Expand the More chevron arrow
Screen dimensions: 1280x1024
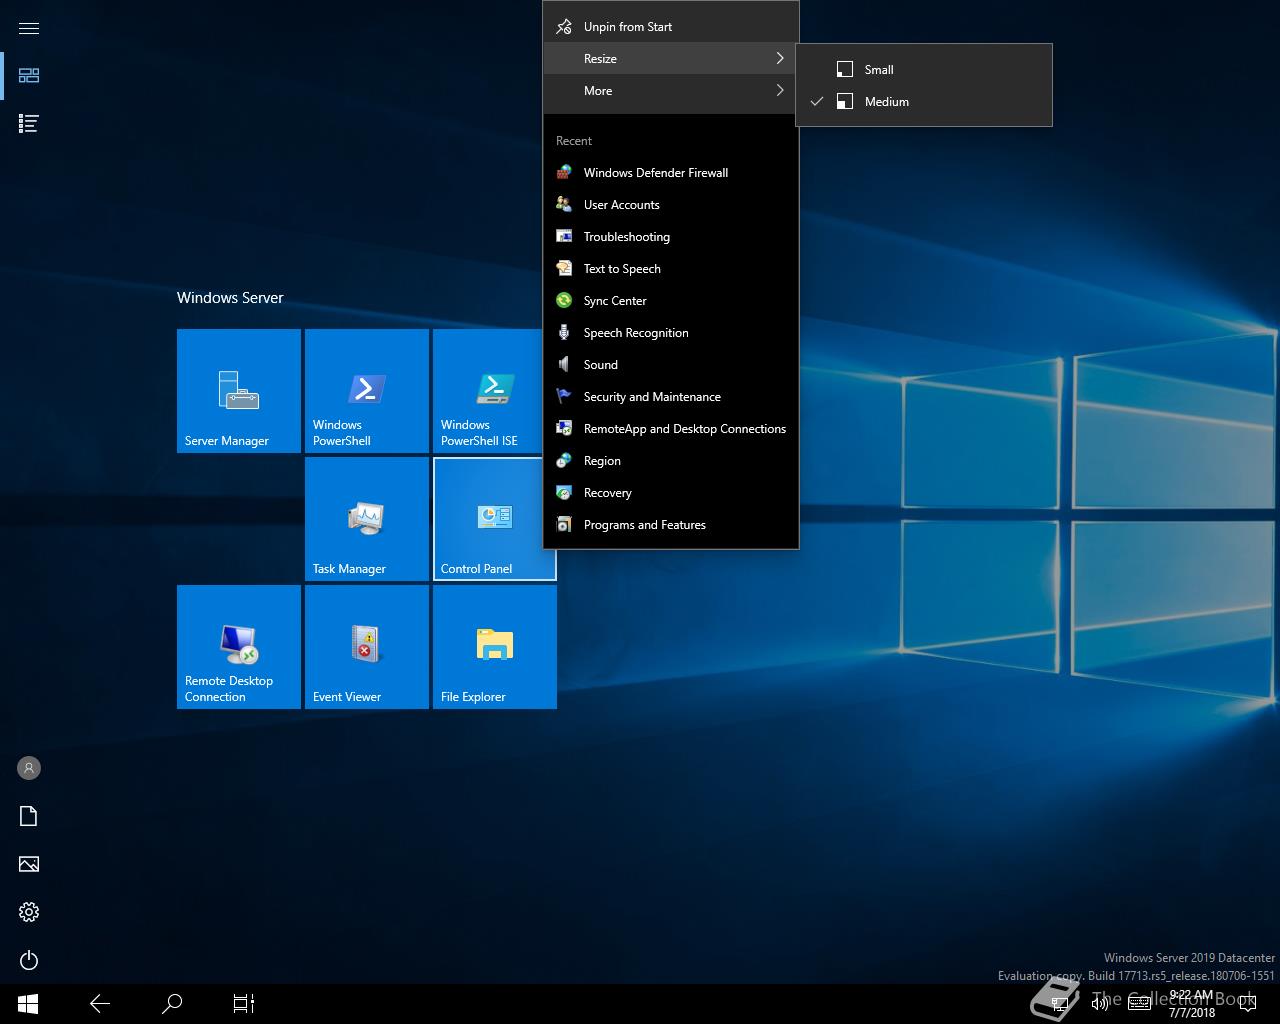[x=780, y=91]
